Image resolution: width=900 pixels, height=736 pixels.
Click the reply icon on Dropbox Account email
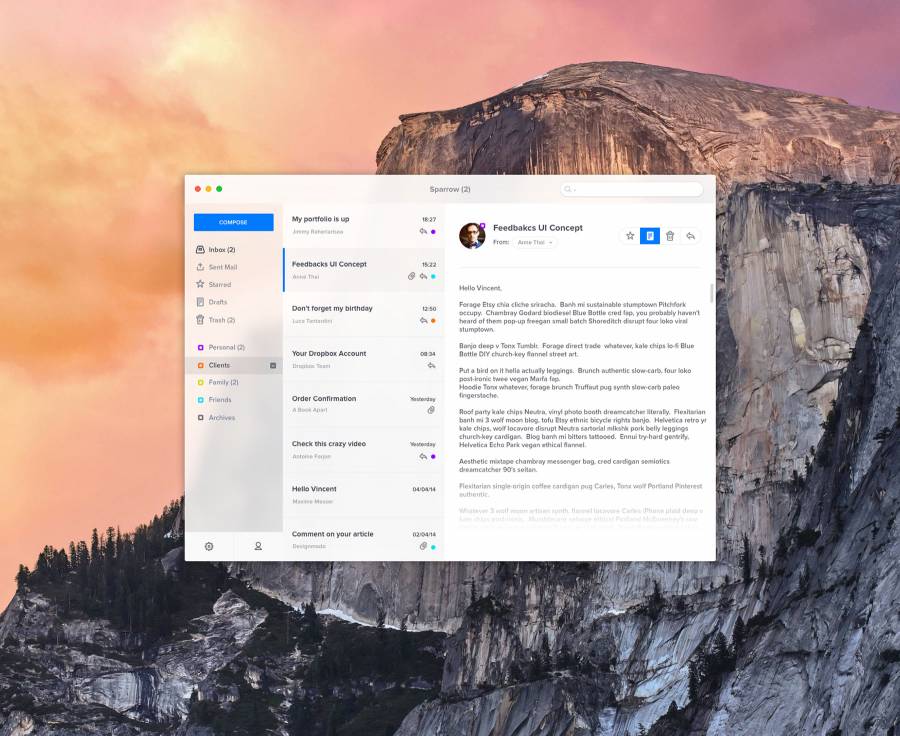(431, 366)
